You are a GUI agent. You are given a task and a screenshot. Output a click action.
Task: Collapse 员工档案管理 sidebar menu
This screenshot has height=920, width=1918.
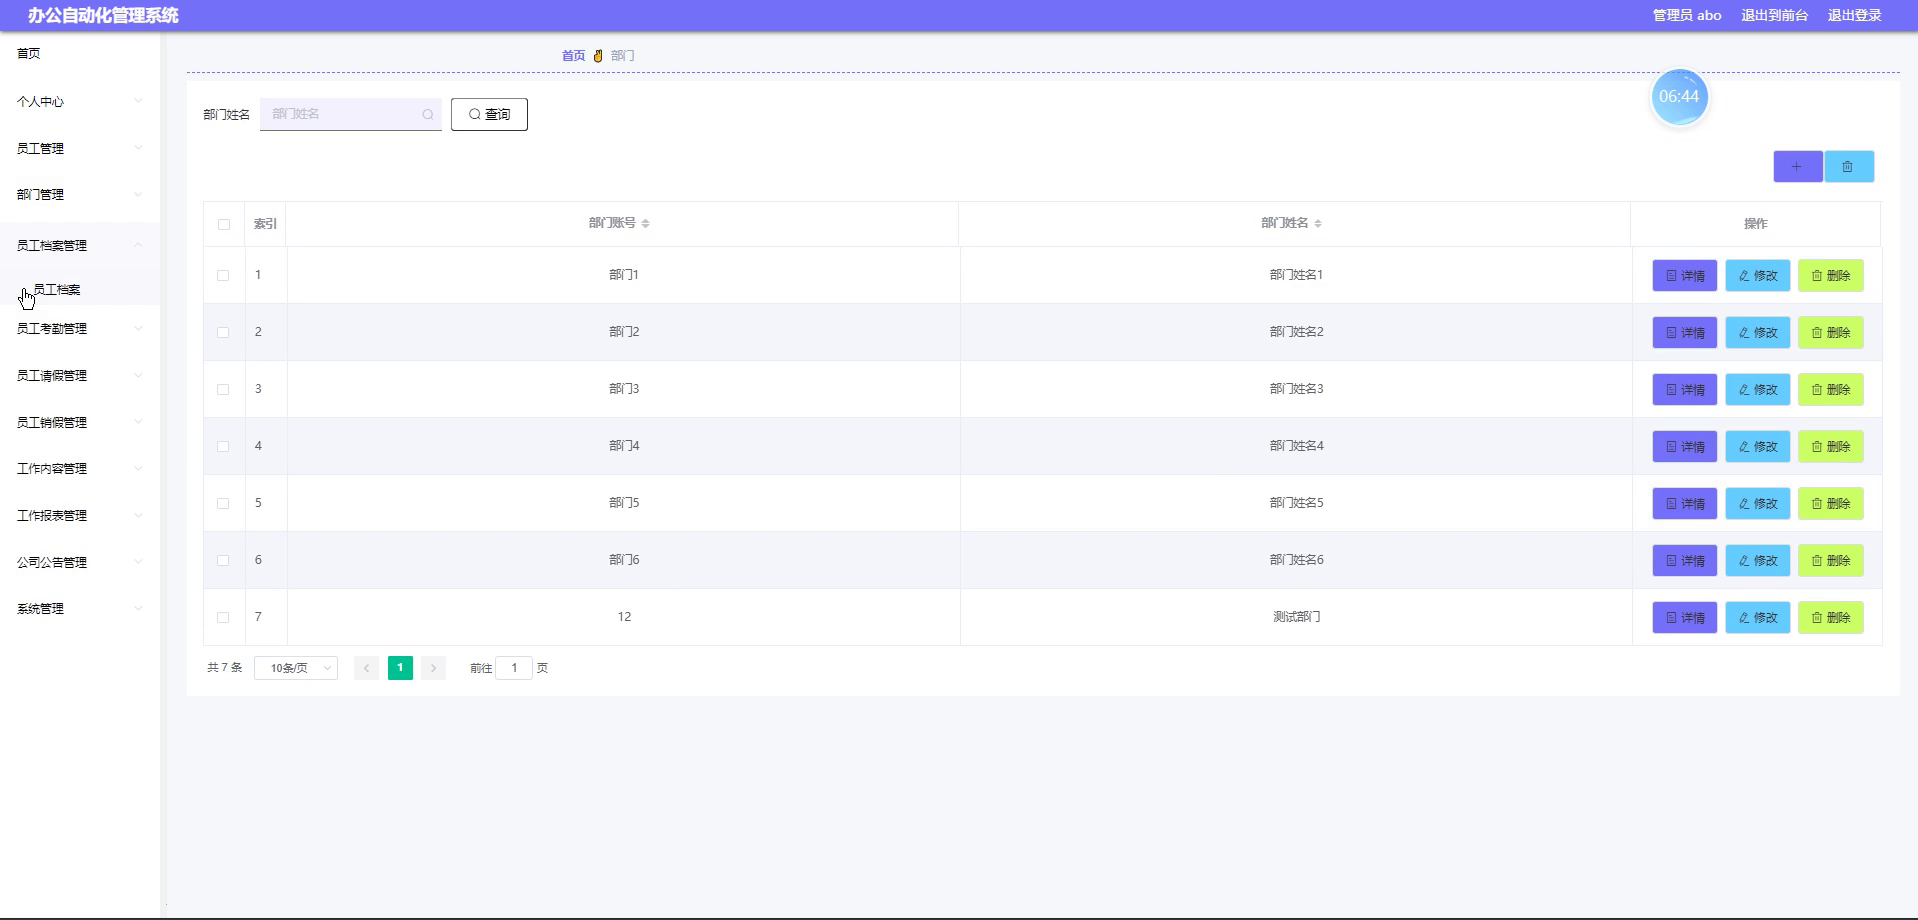80,245
